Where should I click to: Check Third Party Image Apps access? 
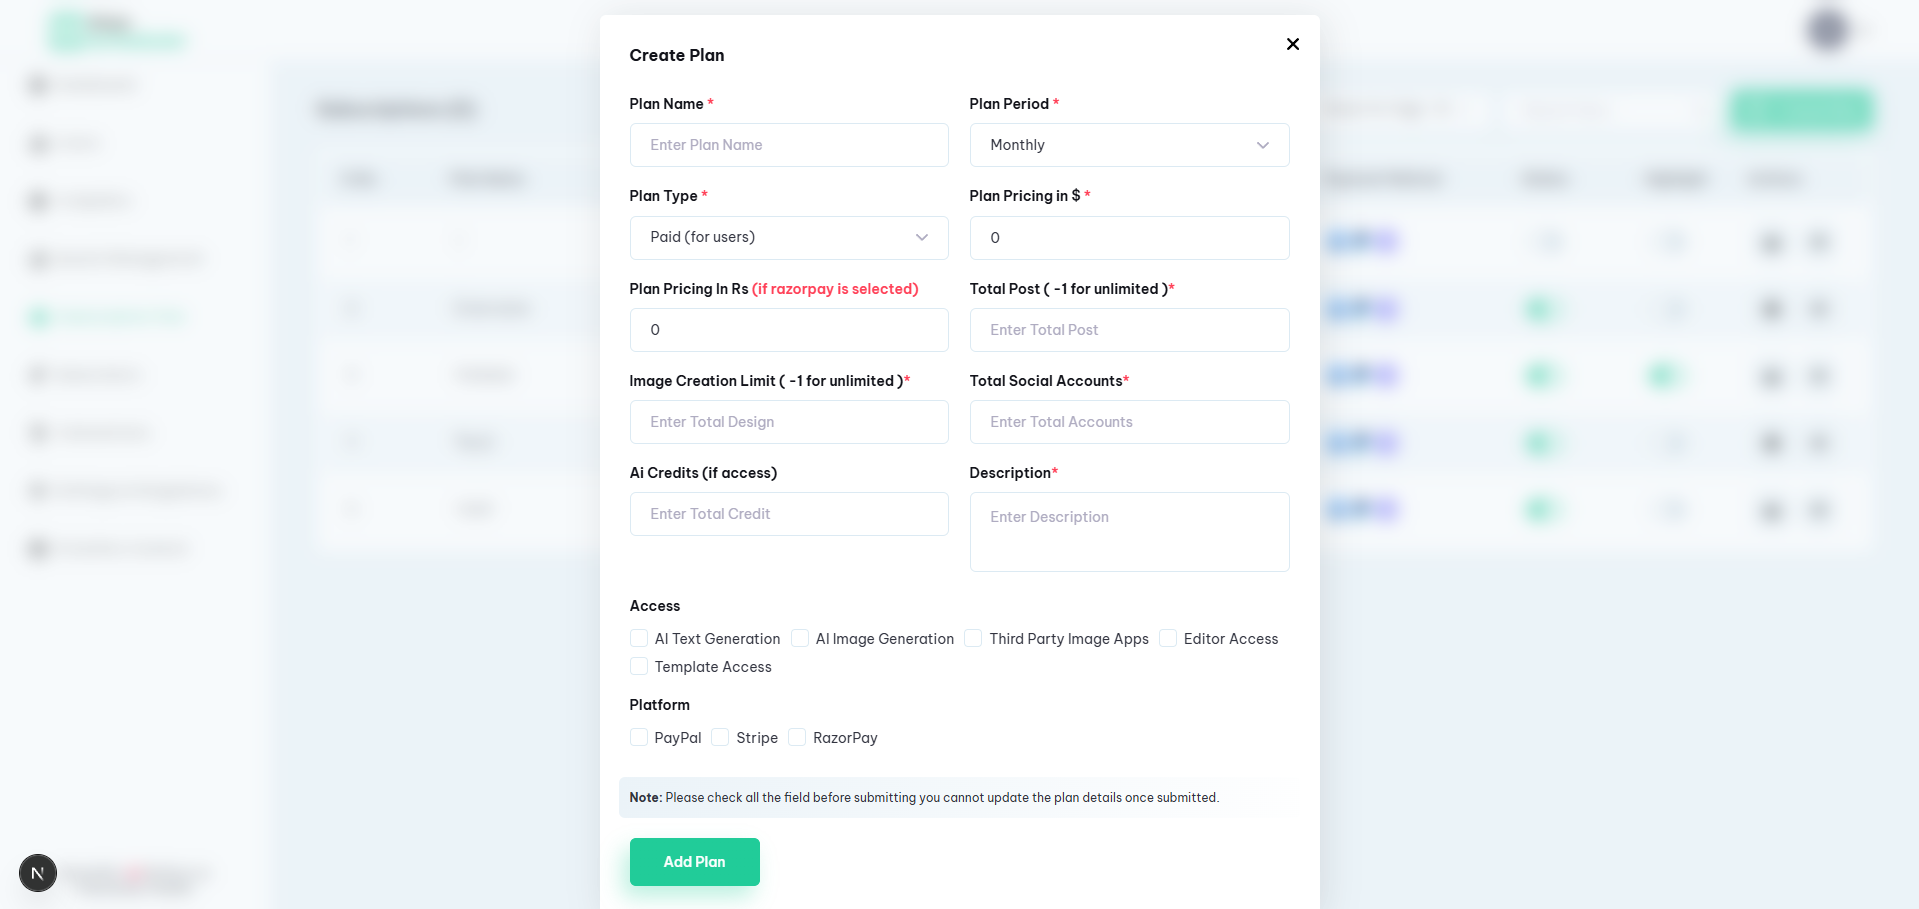click(972, 638)
